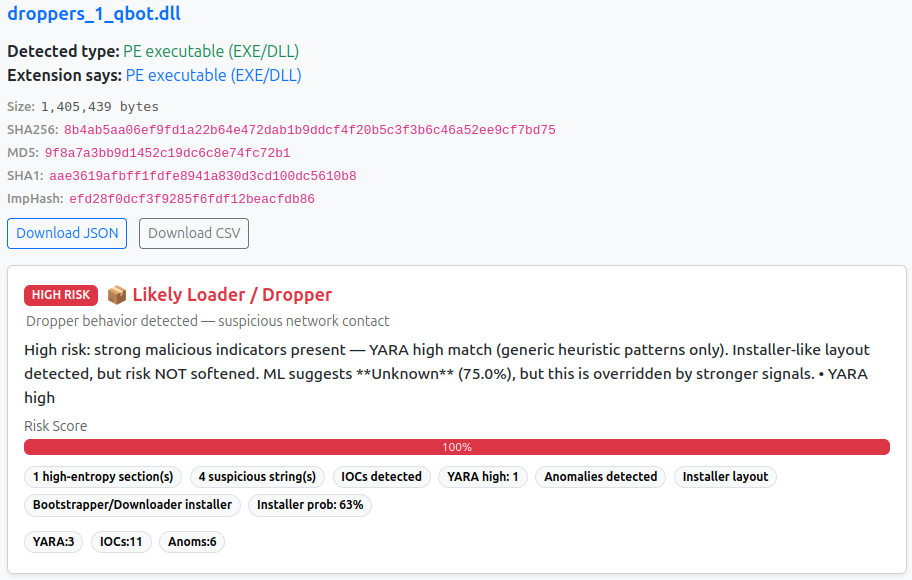Click the YARA:3 count pill

coord(54,542)
